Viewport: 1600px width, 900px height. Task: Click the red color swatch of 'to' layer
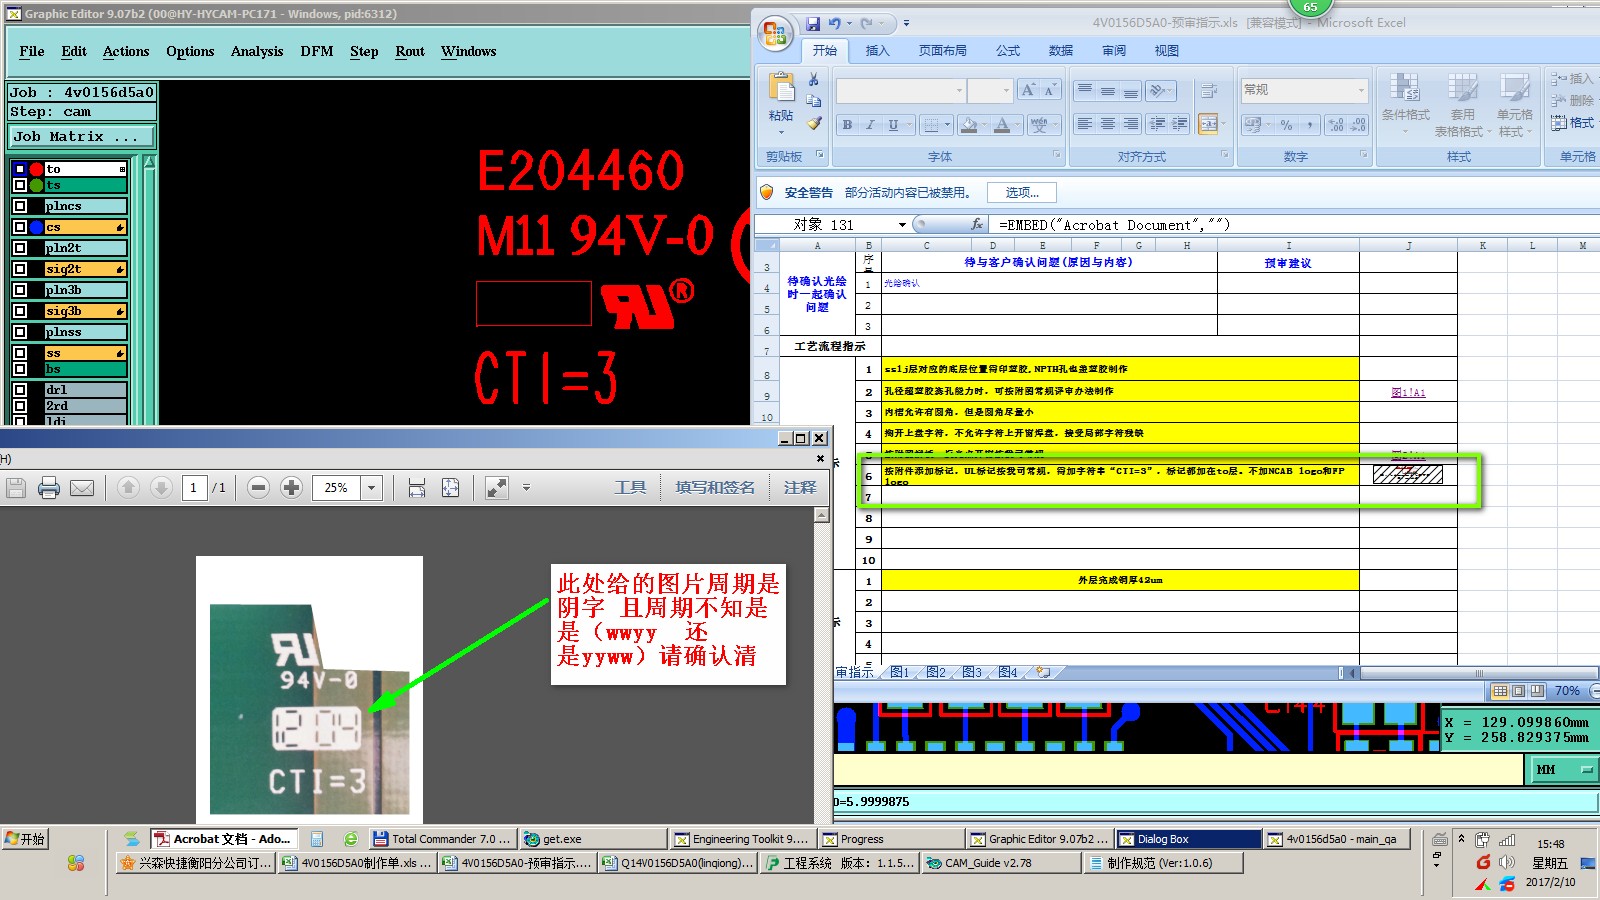(36, 169)
